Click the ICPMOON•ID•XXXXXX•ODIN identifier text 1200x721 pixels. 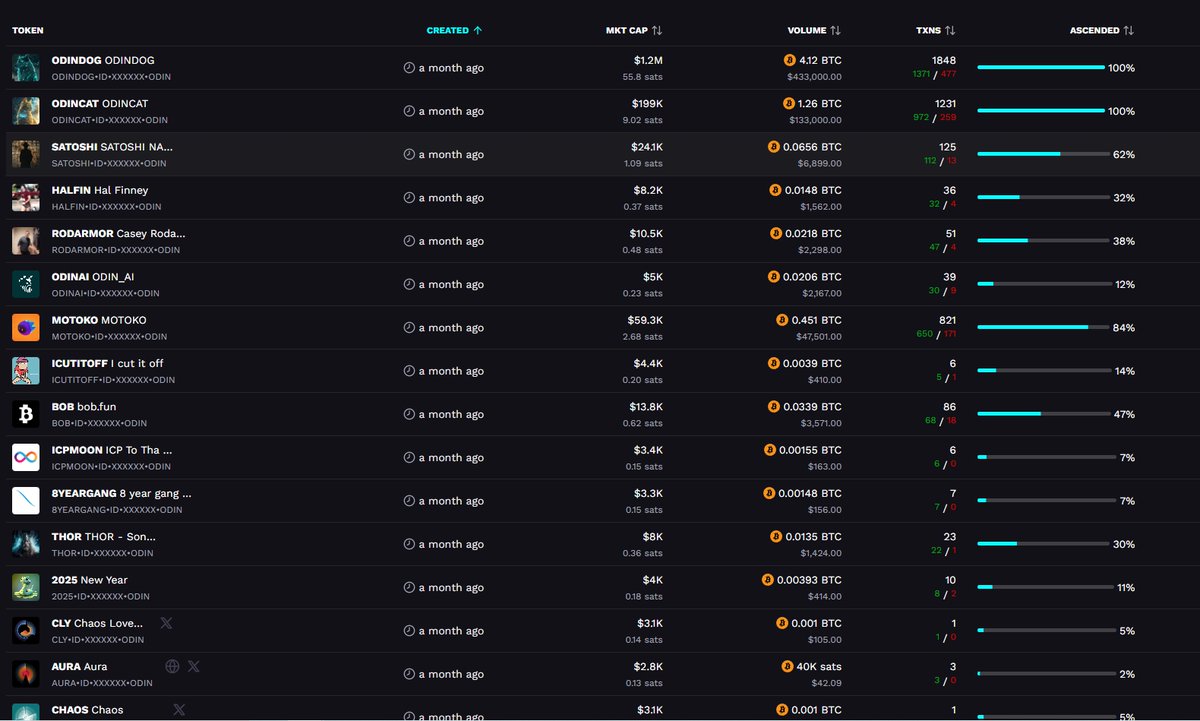pyautogui.click(x=111, y=466)
